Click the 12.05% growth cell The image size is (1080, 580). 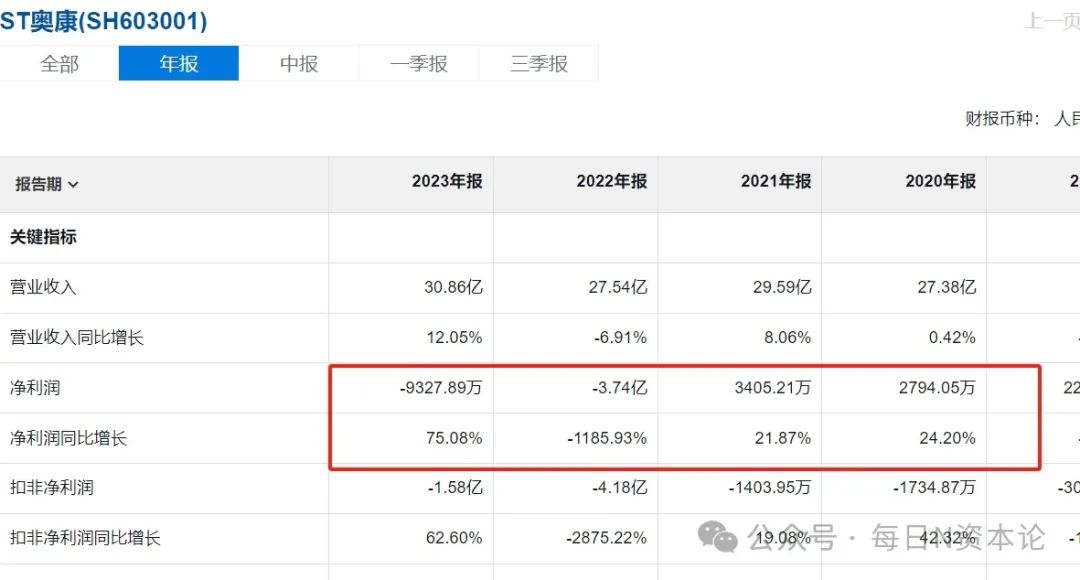click(455, 338)
